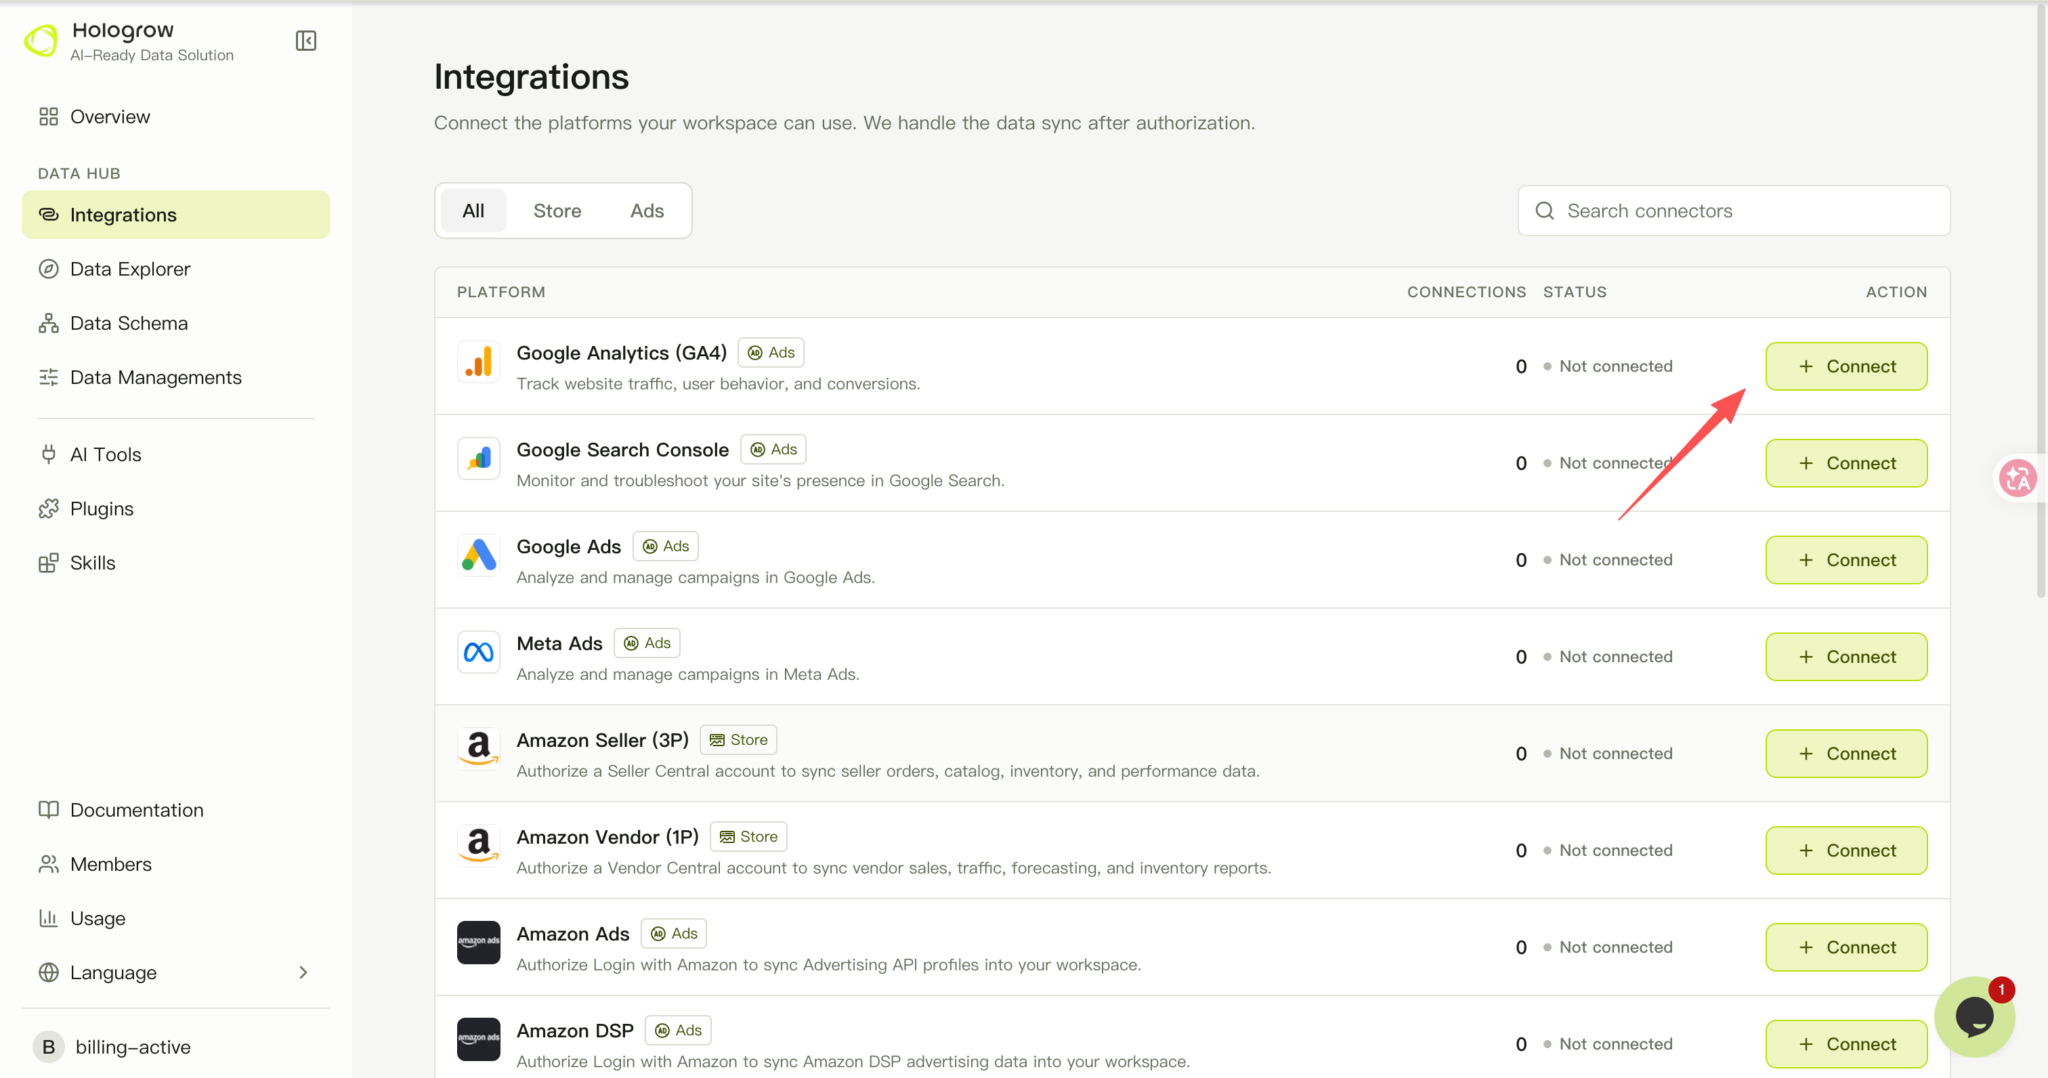Connect Google Search Console

[1846, 464]
